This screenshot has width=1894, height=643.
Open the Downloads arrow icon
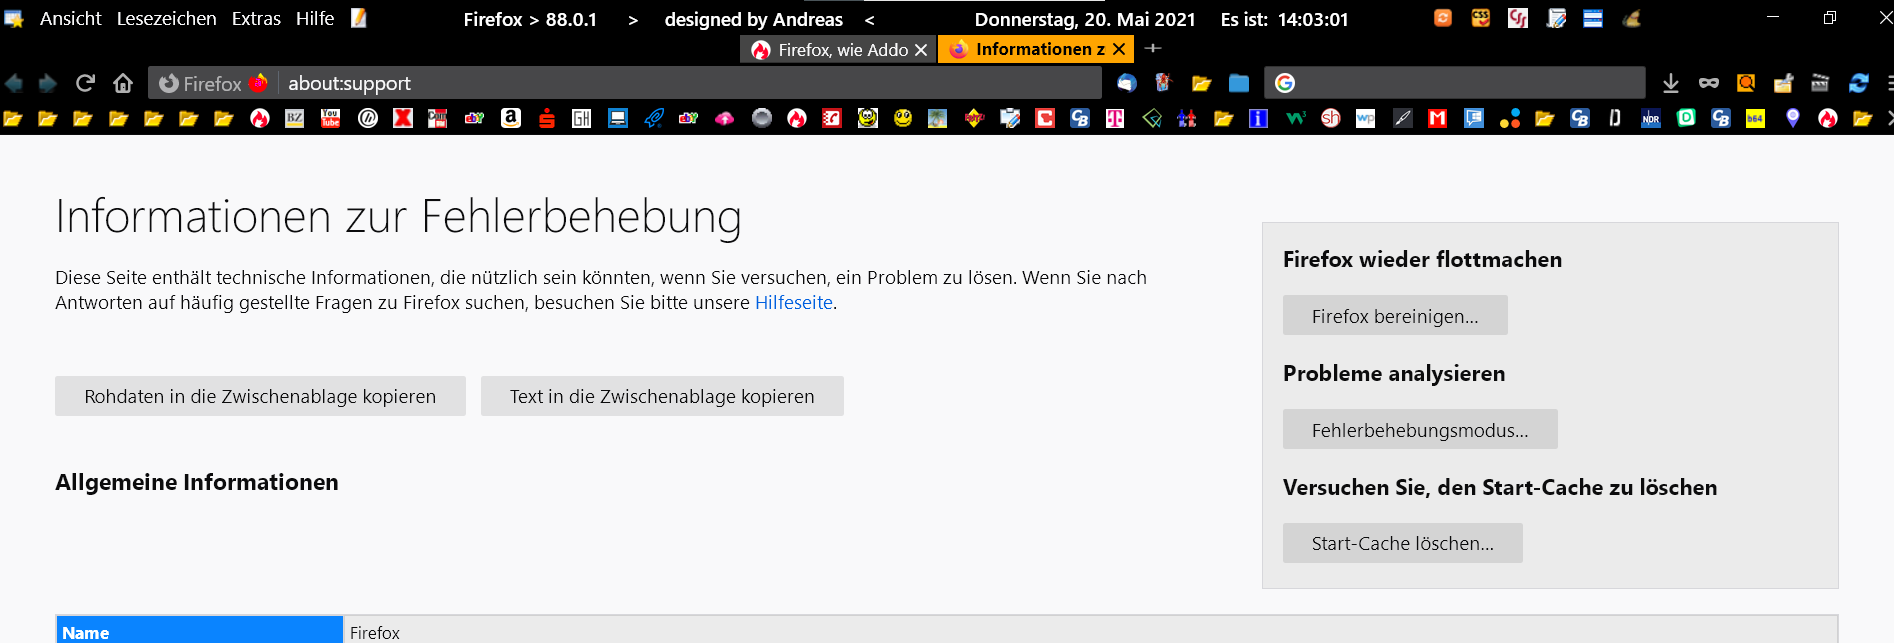[1670, 83]
